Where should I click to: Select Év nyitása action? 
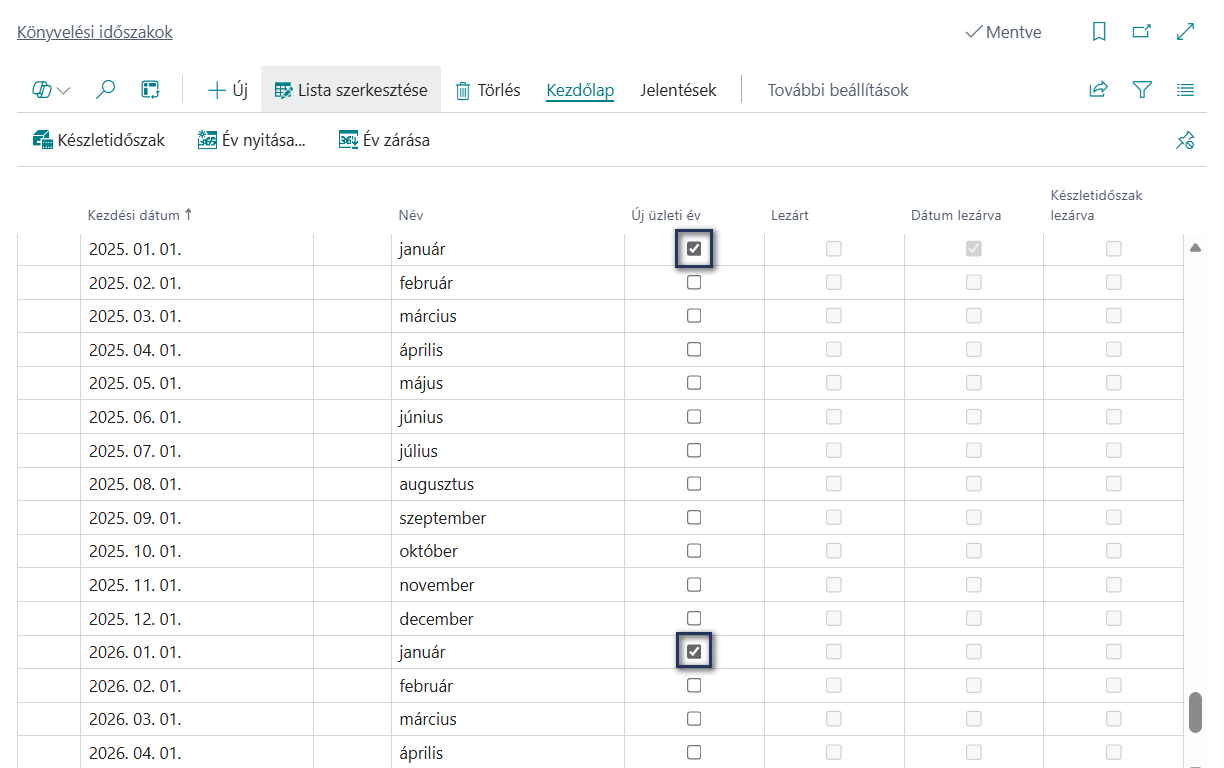tap(251, 140)
